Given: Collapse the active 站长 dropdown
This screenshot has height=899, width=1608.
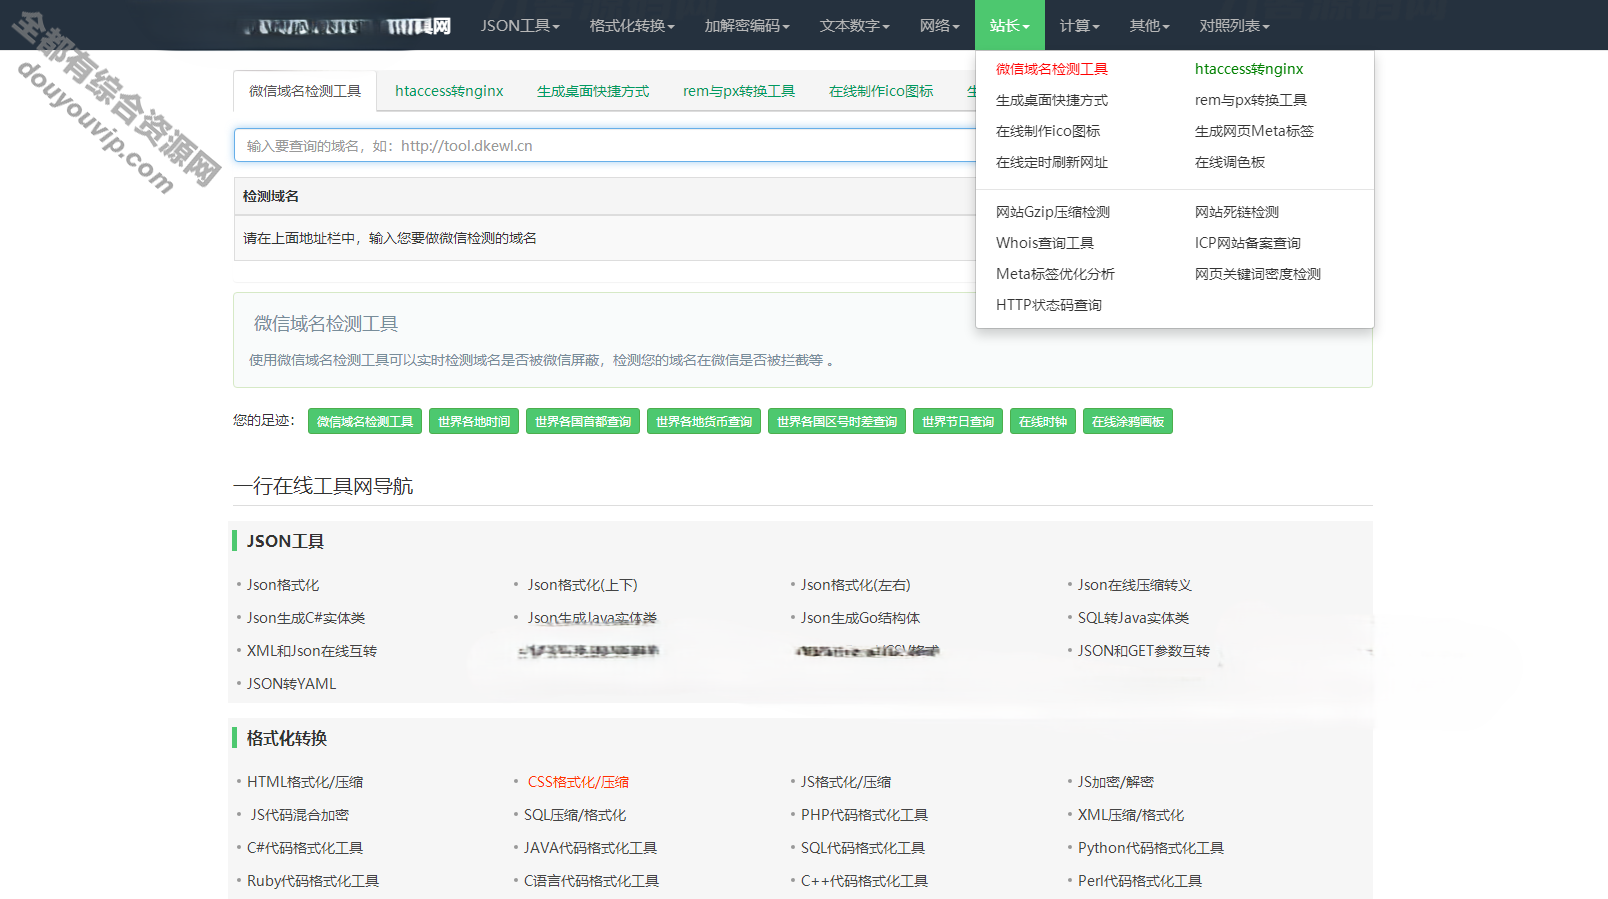Looking at the screenshot, I should (1010, 25).
